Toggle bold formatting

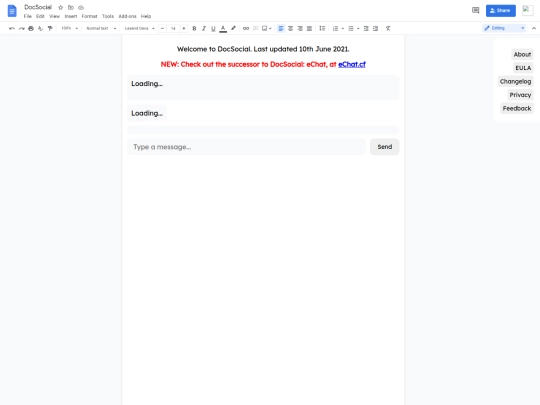tap(194, 28)
